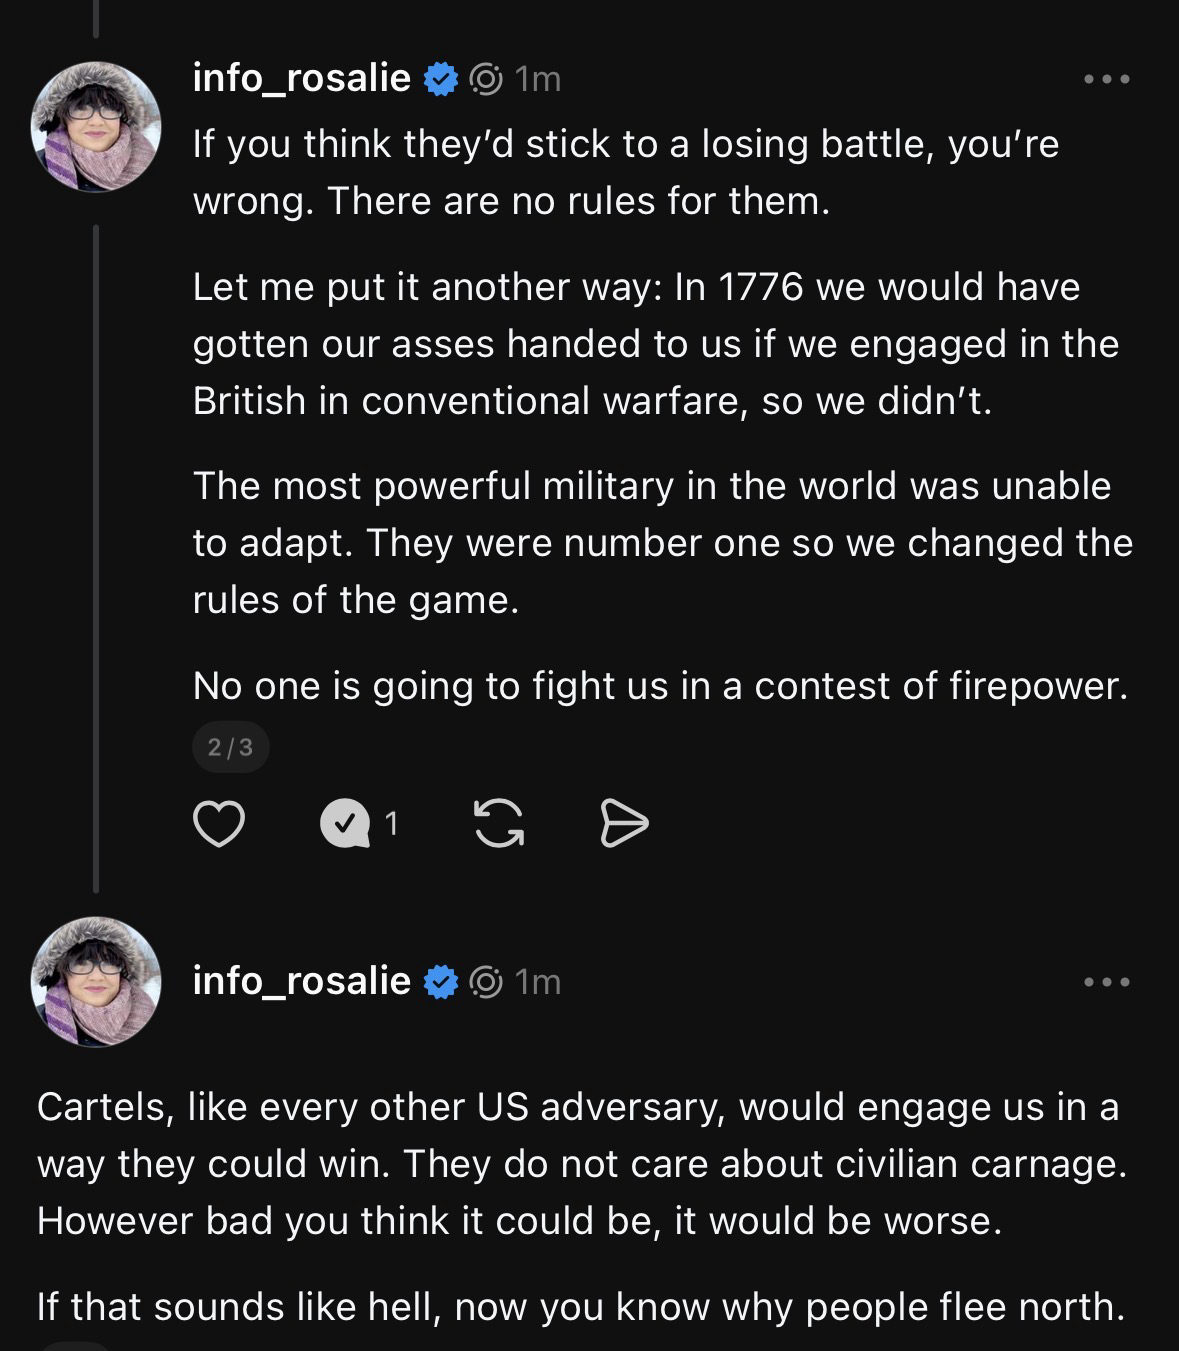The height and width of the screenshot is (1351, 1179).
Task: Open info_rosalie profile from the first post username
Action: point(301,78)
